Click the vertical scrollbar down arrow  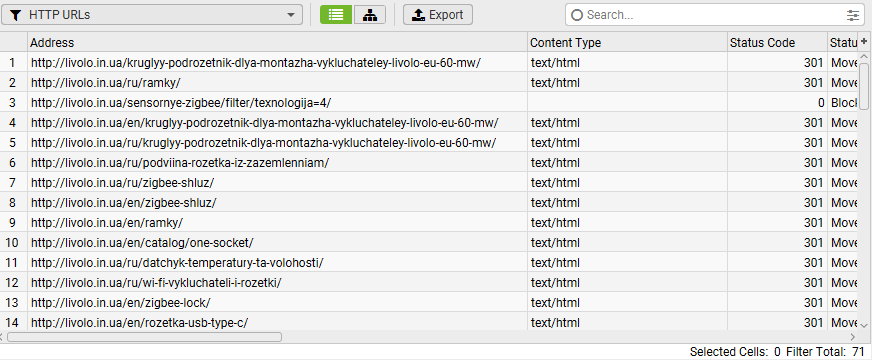click(x=864, y=325)
